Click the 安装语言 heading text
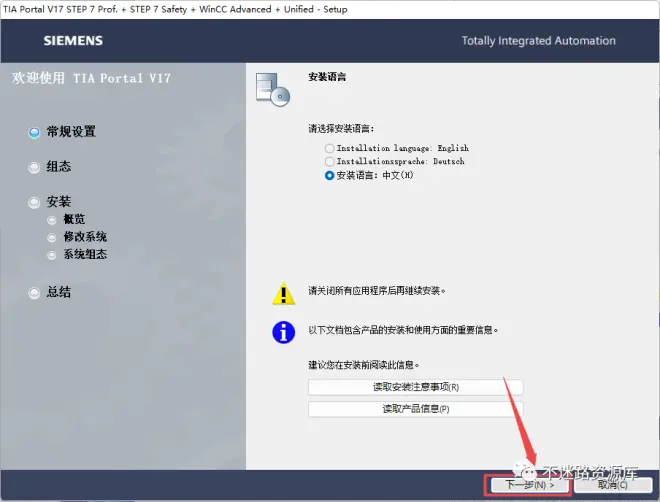The width and height of the screenshot is (660, 502). 327,77
